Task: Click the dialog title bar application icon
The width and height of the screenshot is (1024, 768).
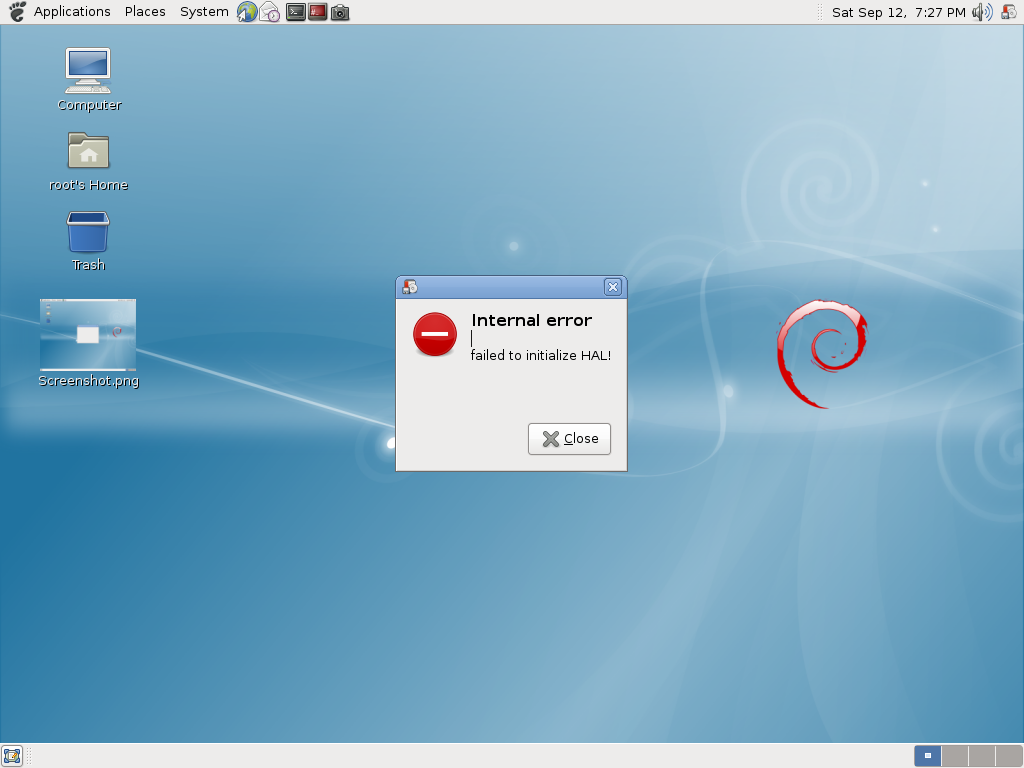Action: tap(410, 287)
